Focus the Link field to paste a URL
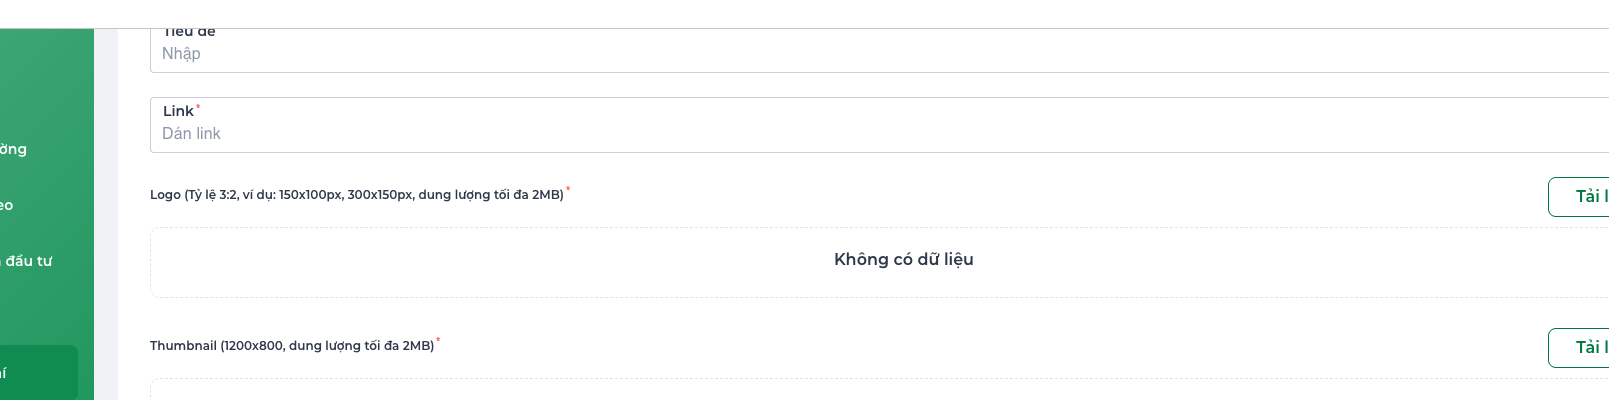This screenshot has width=1609, height=400. point(880,134)
